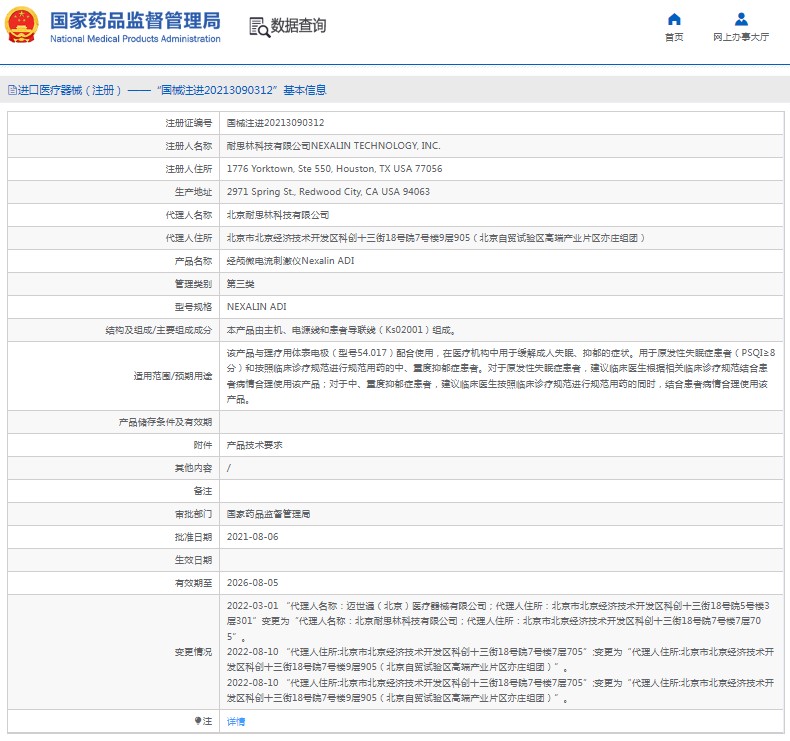
Task: Click the 数据查询 heading
Action: 298,25
